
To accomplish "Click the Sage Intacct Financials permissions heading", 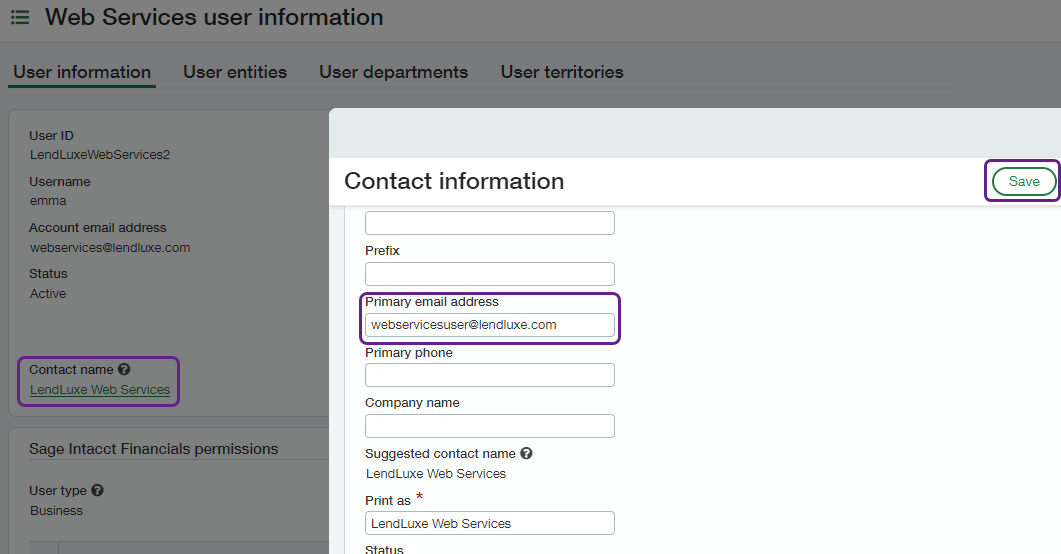I will tap(154, 448).
